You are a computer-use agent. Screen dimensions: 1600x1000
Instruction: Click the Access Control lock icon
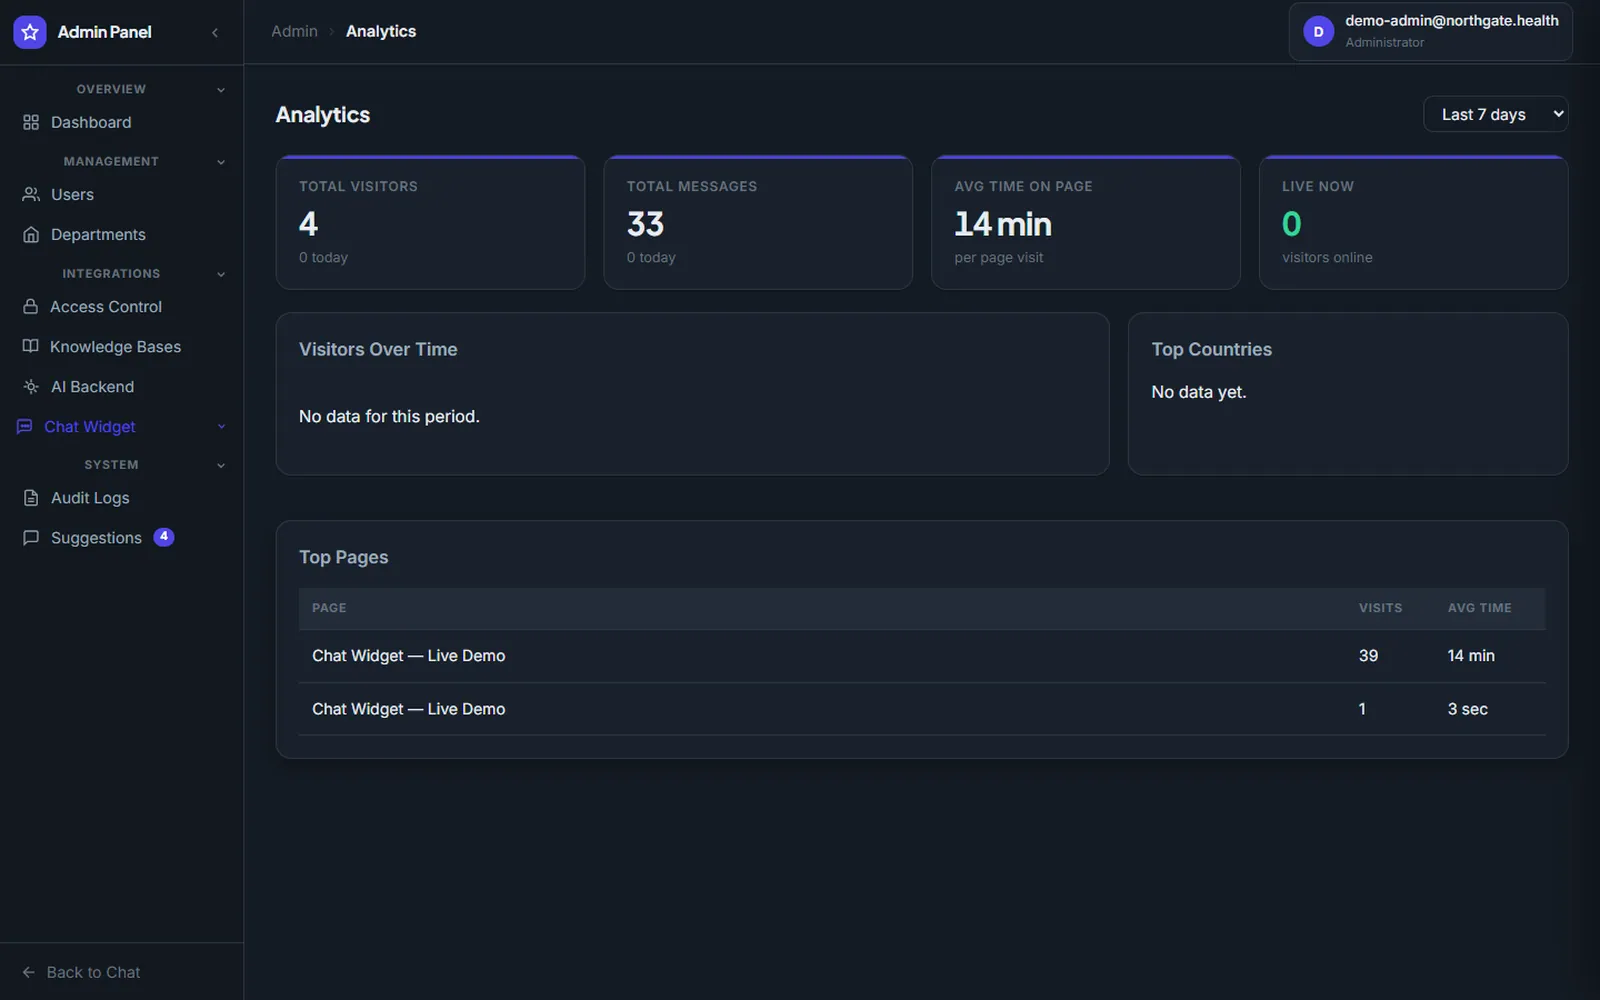31,306
